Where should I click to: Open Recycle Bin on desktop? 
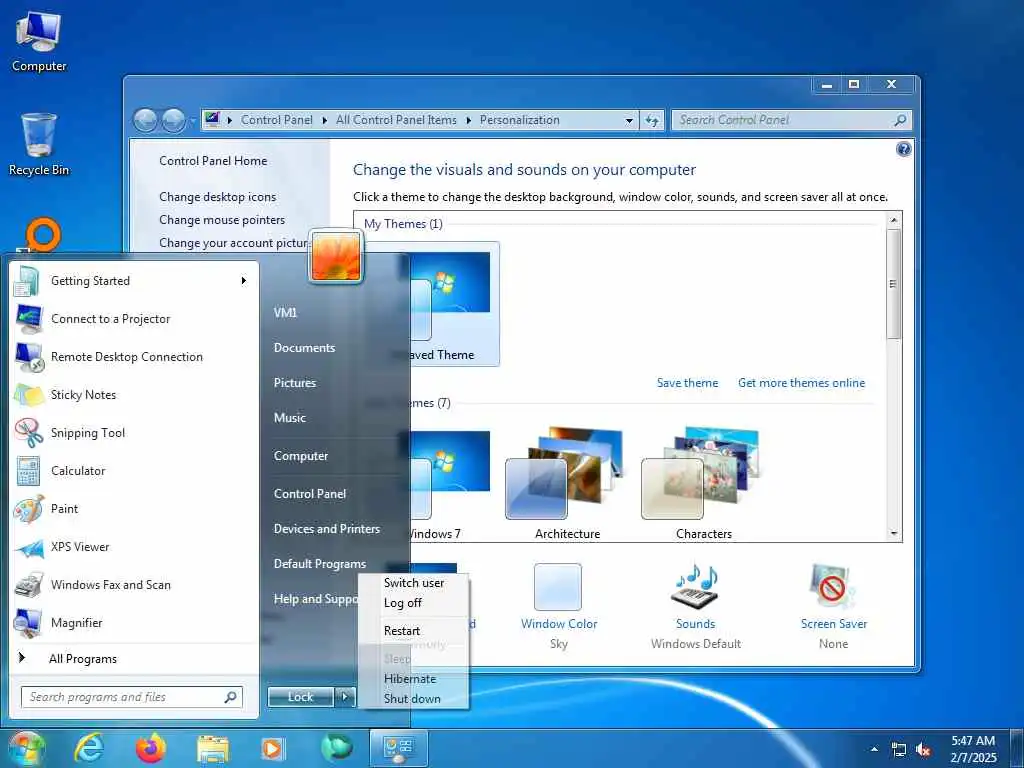39,144
